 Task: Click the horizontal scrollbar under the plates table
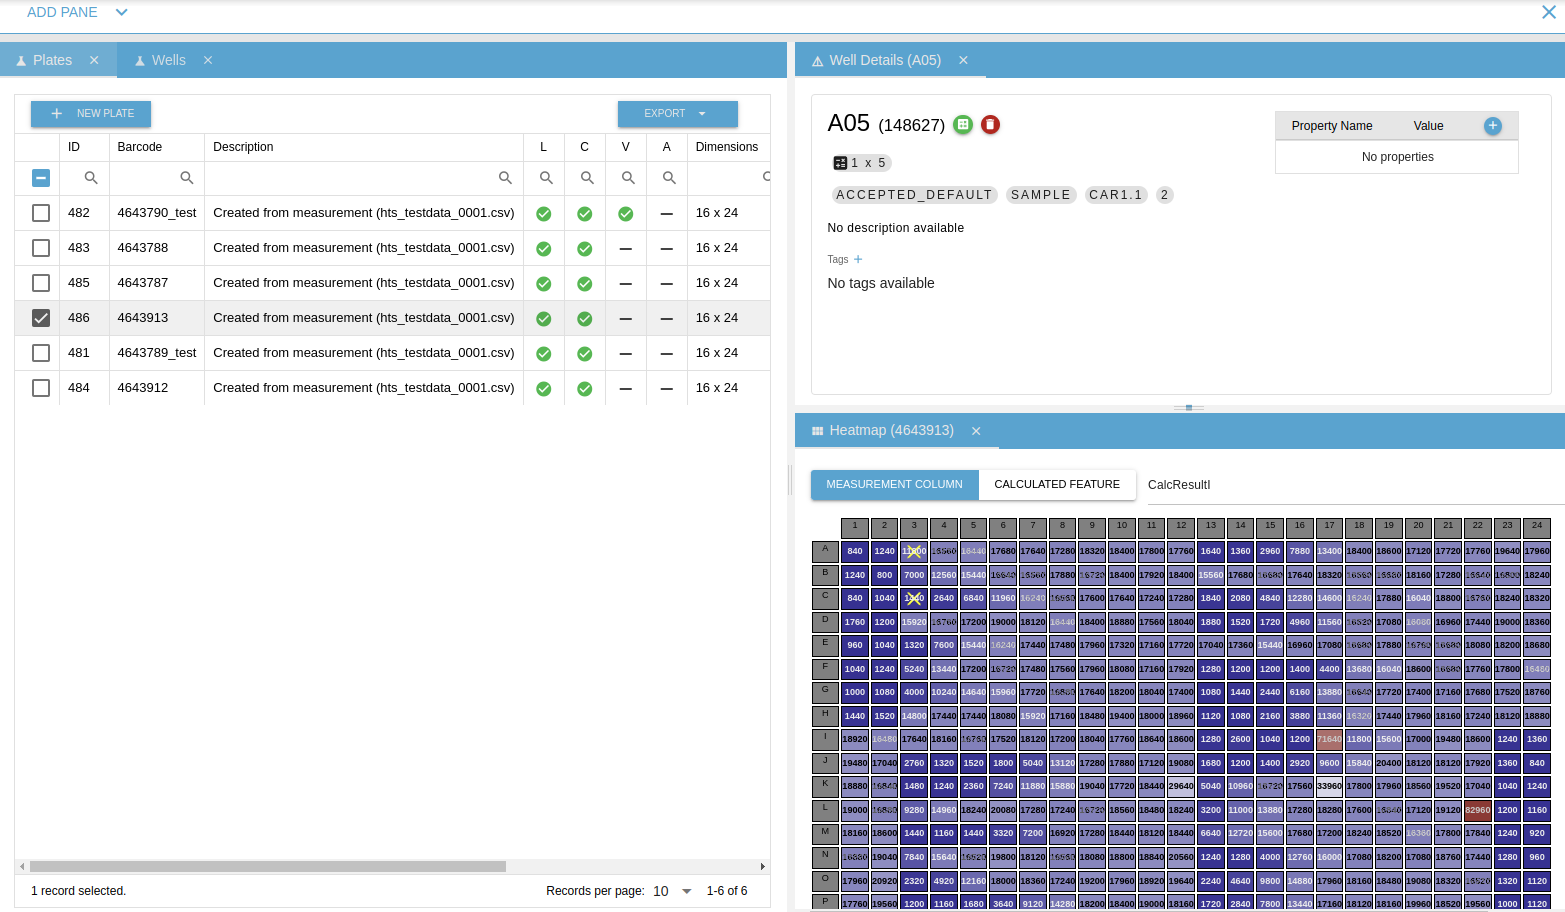click(x=268, y=867)
